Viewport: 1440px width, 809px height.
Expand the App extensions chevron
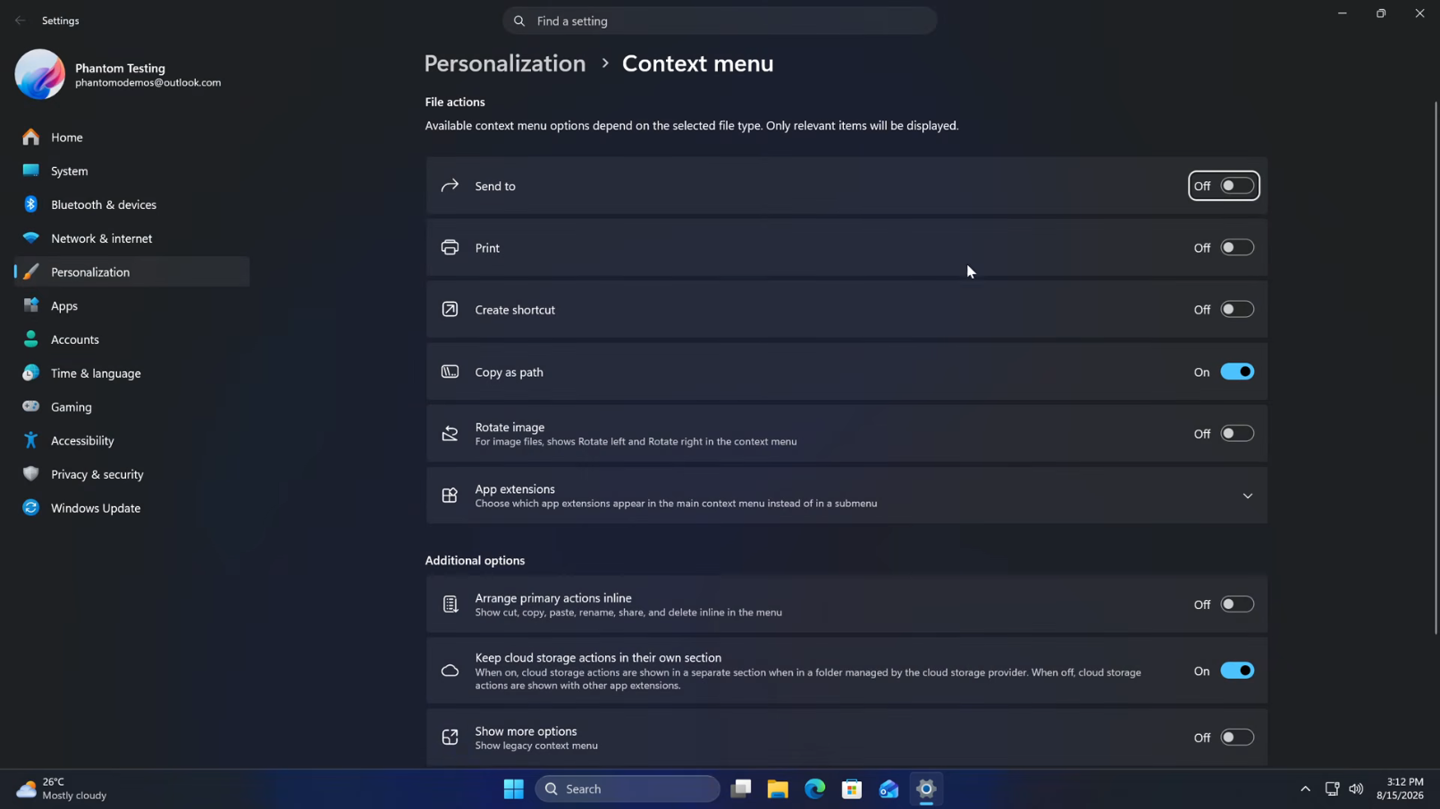1247,496
